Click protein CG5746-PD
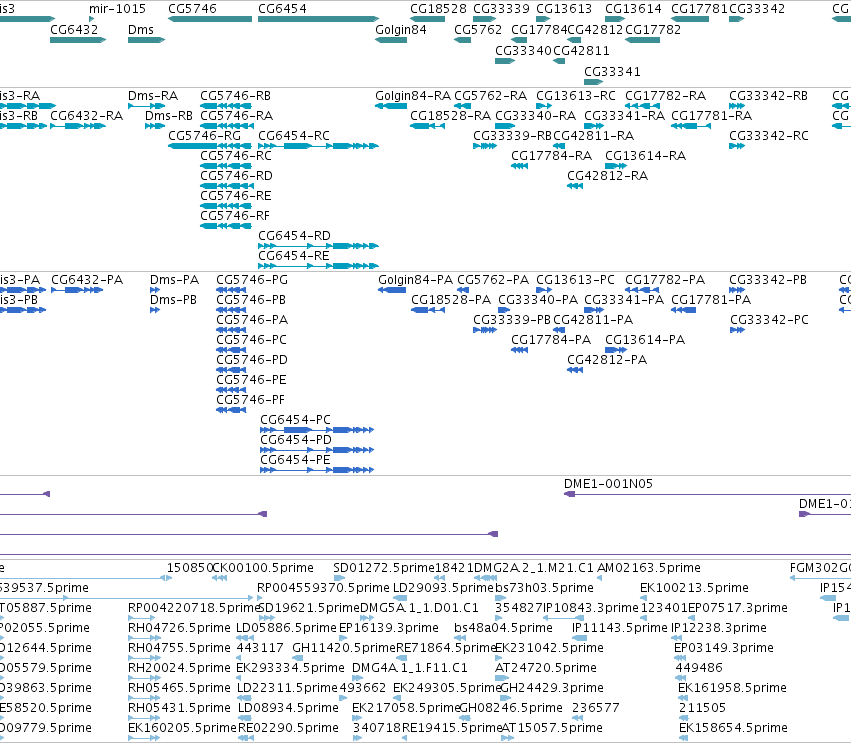The width and height of the screenshot is (851, 743). pyautogui.click(x=231, y=370)
